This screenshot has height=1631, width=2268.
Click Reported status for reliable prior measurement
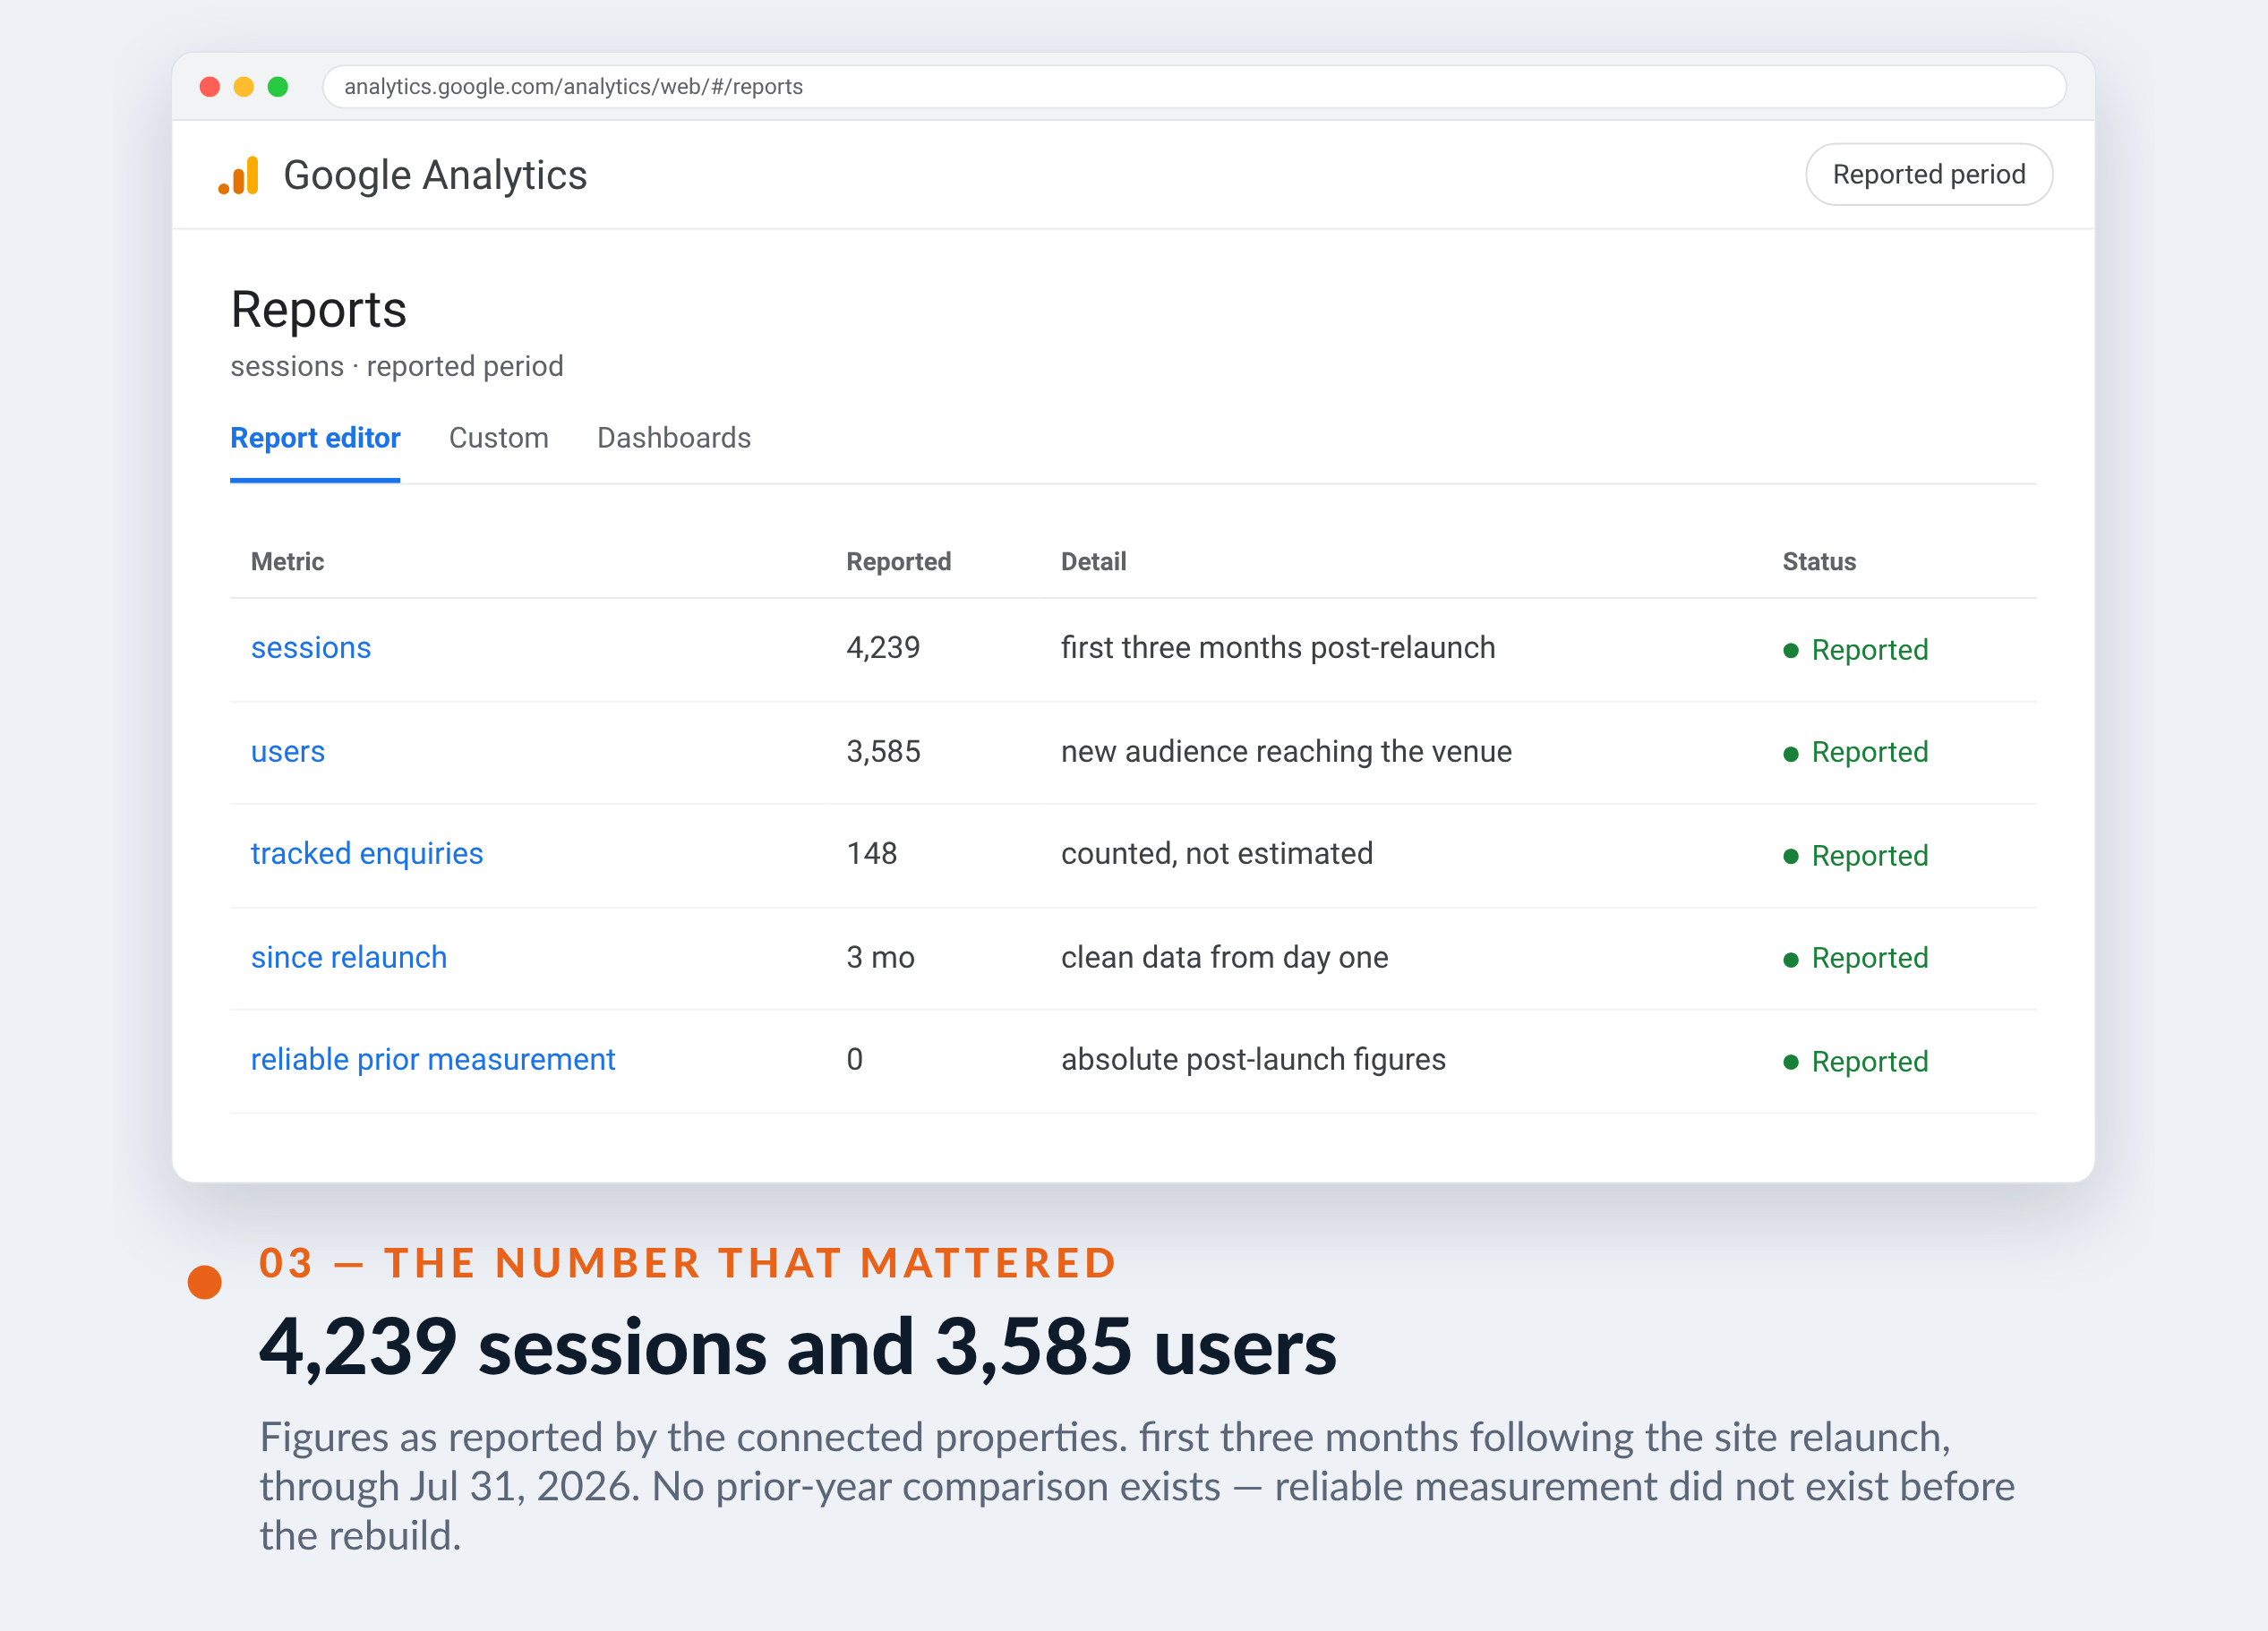(1856, 1062)
